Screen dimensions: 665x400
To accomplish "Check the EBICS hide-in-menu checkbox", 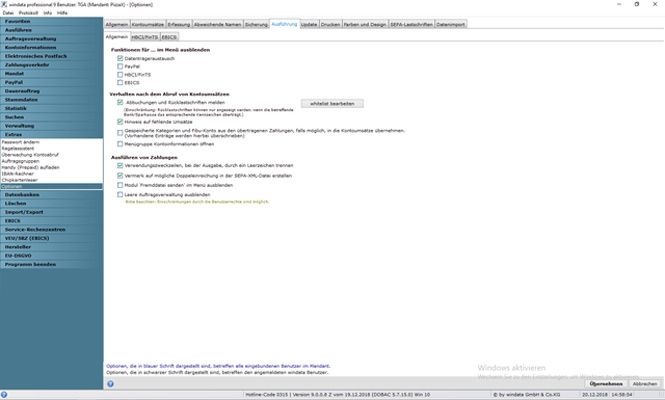I will point(120,82).
